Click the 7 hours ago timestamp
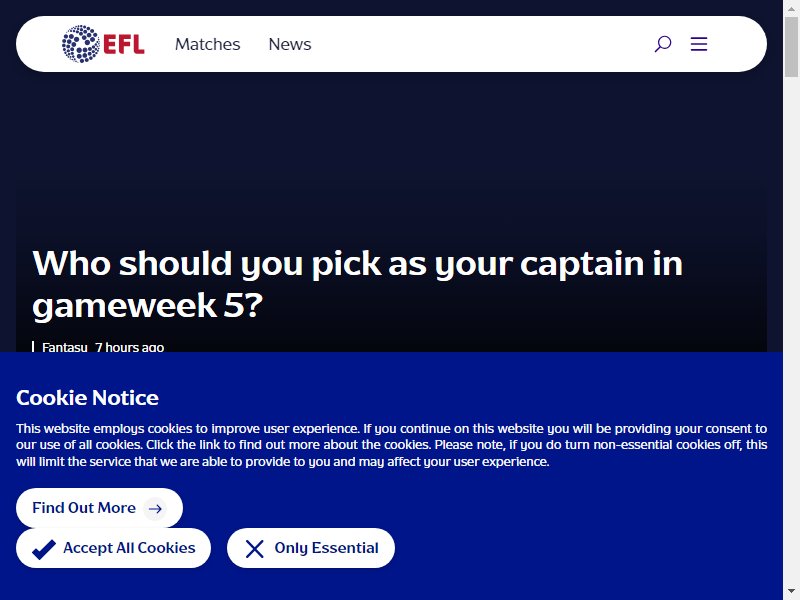Image resolution: width=800 pixels, height=600 pixels. tap(130, 347)
